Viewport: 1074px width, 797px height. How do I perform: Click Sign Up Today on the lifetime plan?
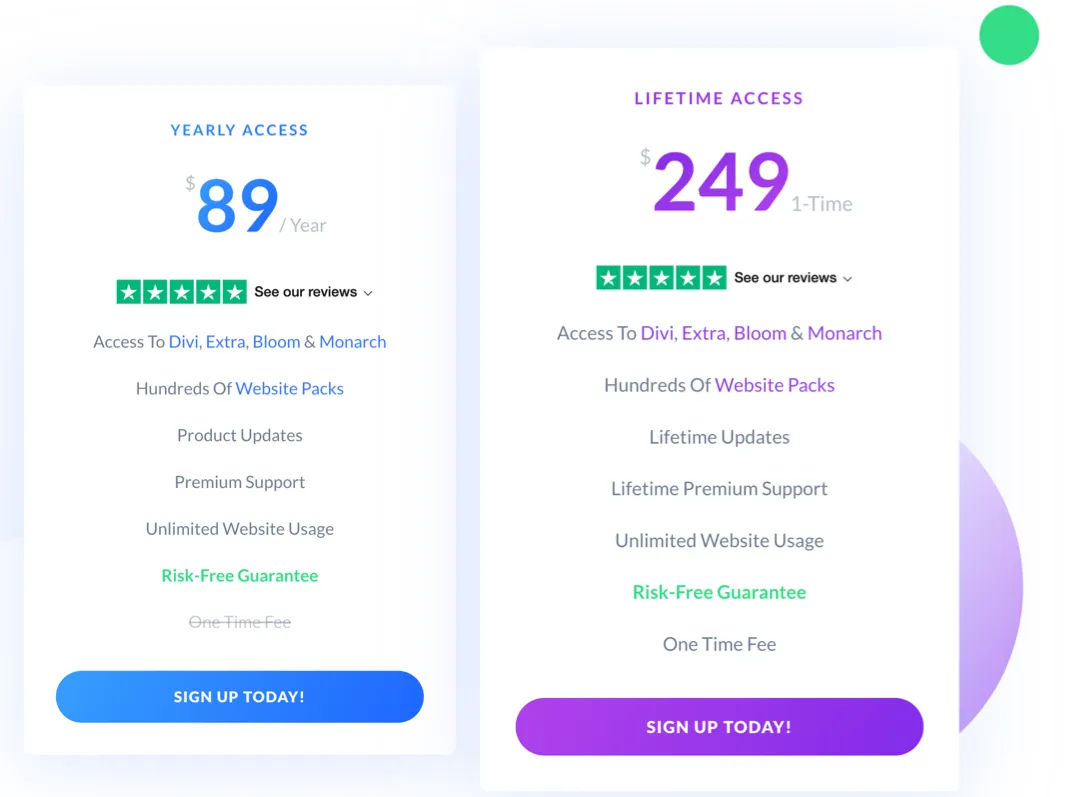[x=719, y=726]
